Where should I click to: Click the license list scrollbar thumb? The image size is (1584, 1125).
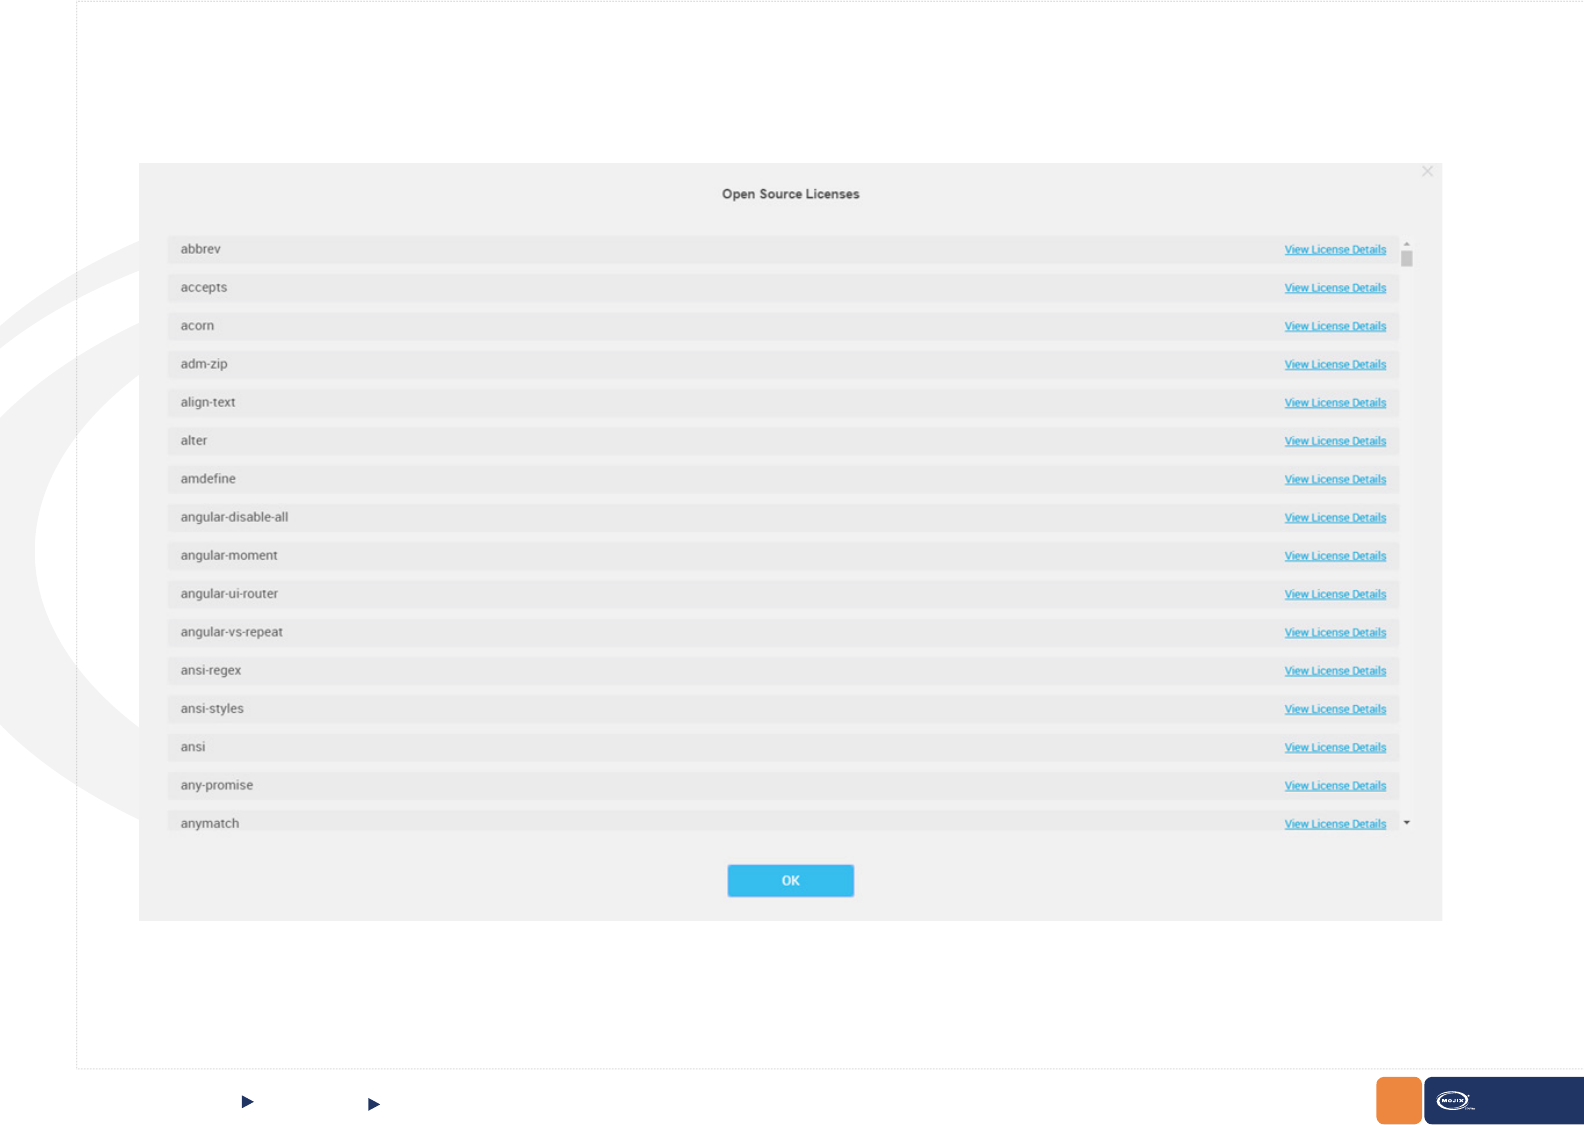pyautogui.click(x=1406, y=259)
